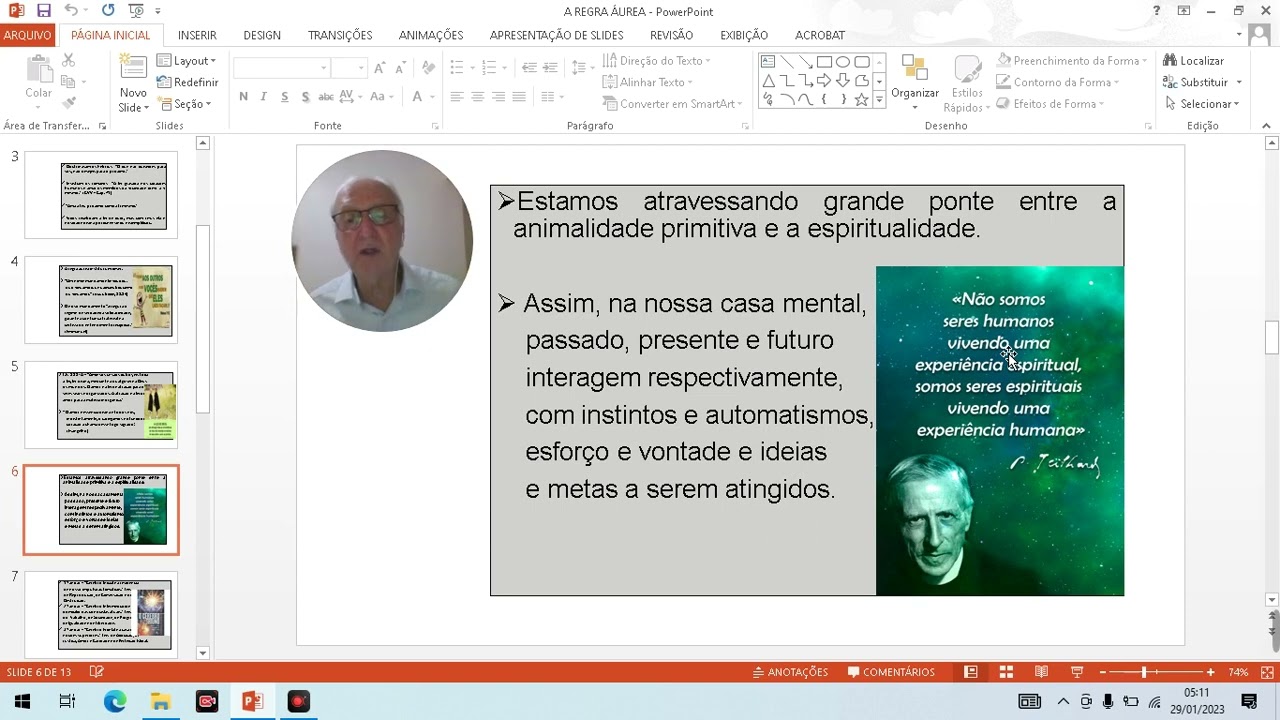Switch to reading view in status bar
The width and height of the screenshot is (1280, 720).
pos(1041,672)
